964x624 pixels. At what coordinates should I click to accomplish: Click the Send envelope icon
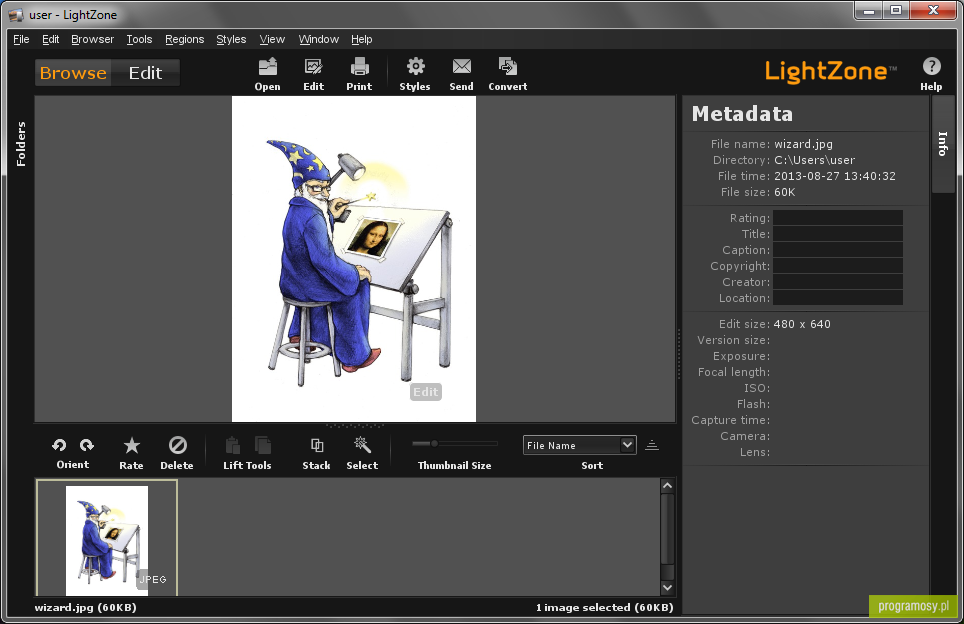tap(462, 66)
